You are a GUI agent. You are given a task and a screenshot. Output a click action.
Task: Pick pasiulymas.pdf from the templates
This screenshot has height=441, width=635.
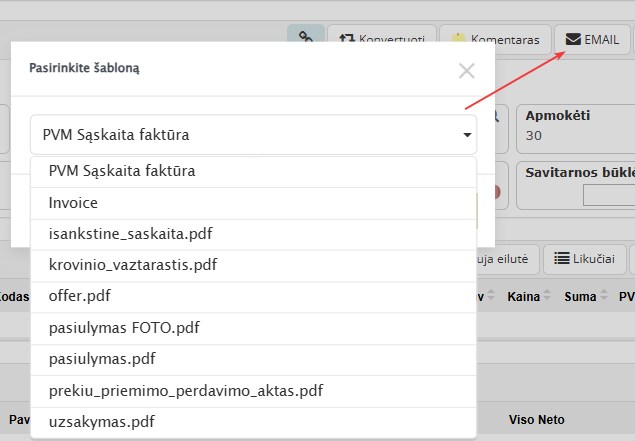[101, 359]
